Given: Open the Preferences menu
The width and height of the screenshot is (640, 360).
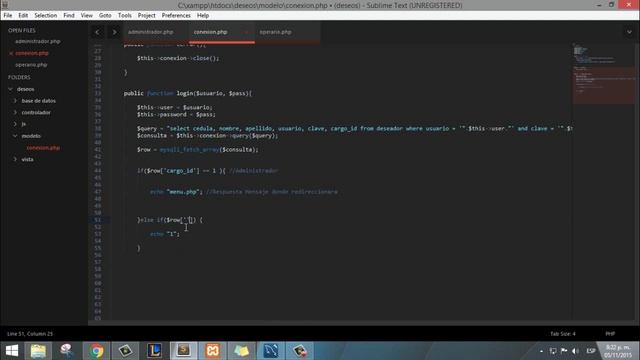Looking at the screenshot, I should pyautogui.click(x=176, y=16).
